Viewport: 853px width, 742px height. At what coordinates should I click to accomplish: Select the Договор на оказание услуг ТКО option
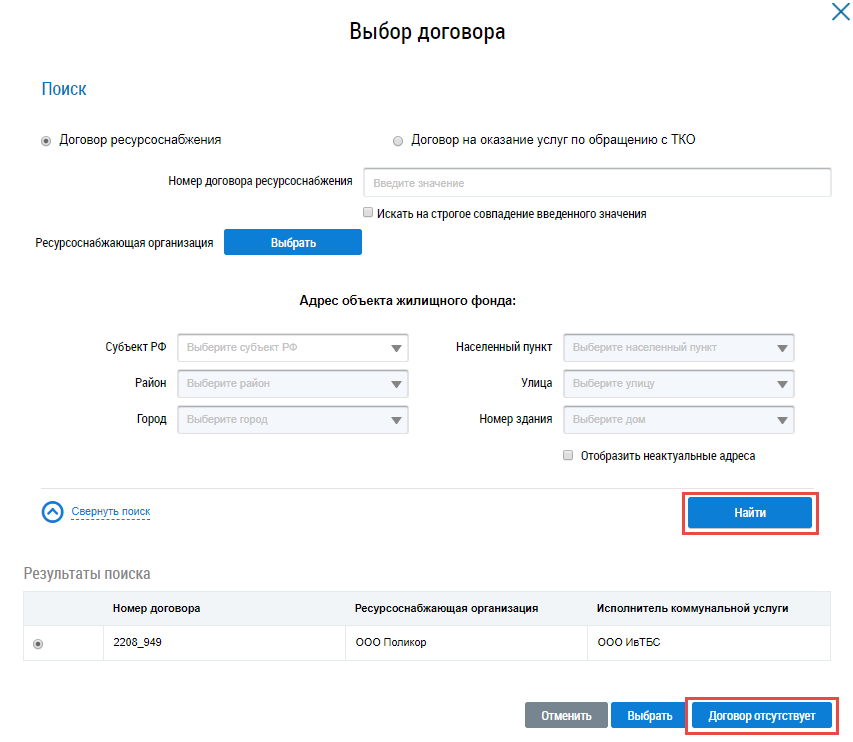[x=398, y=141]
